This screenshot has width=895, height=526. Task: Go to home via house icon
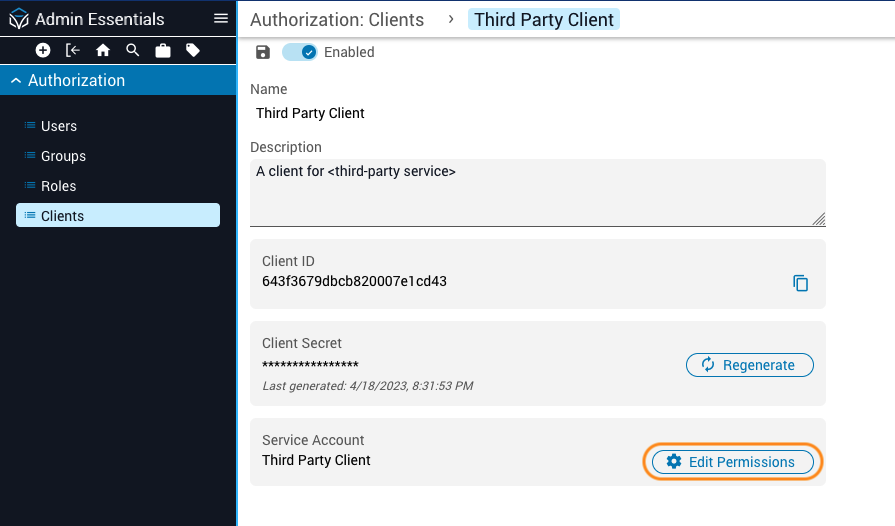click(x=102, y=50)
